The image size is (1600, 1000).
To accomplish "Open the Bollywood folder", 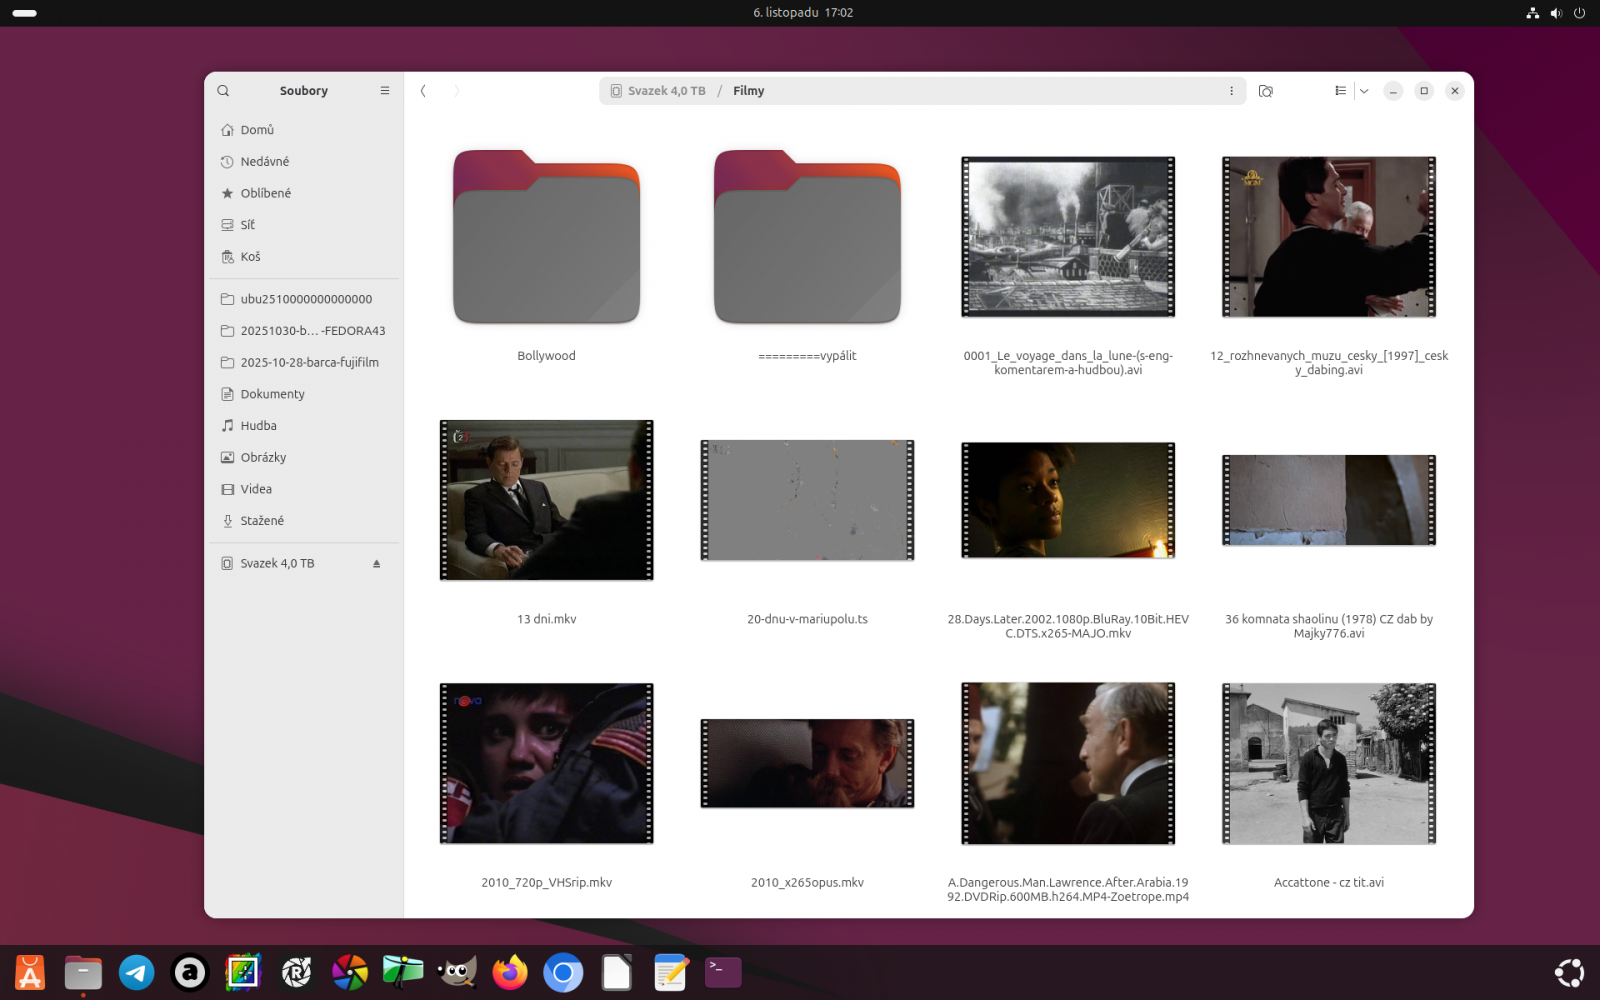I will coord(546,240).
